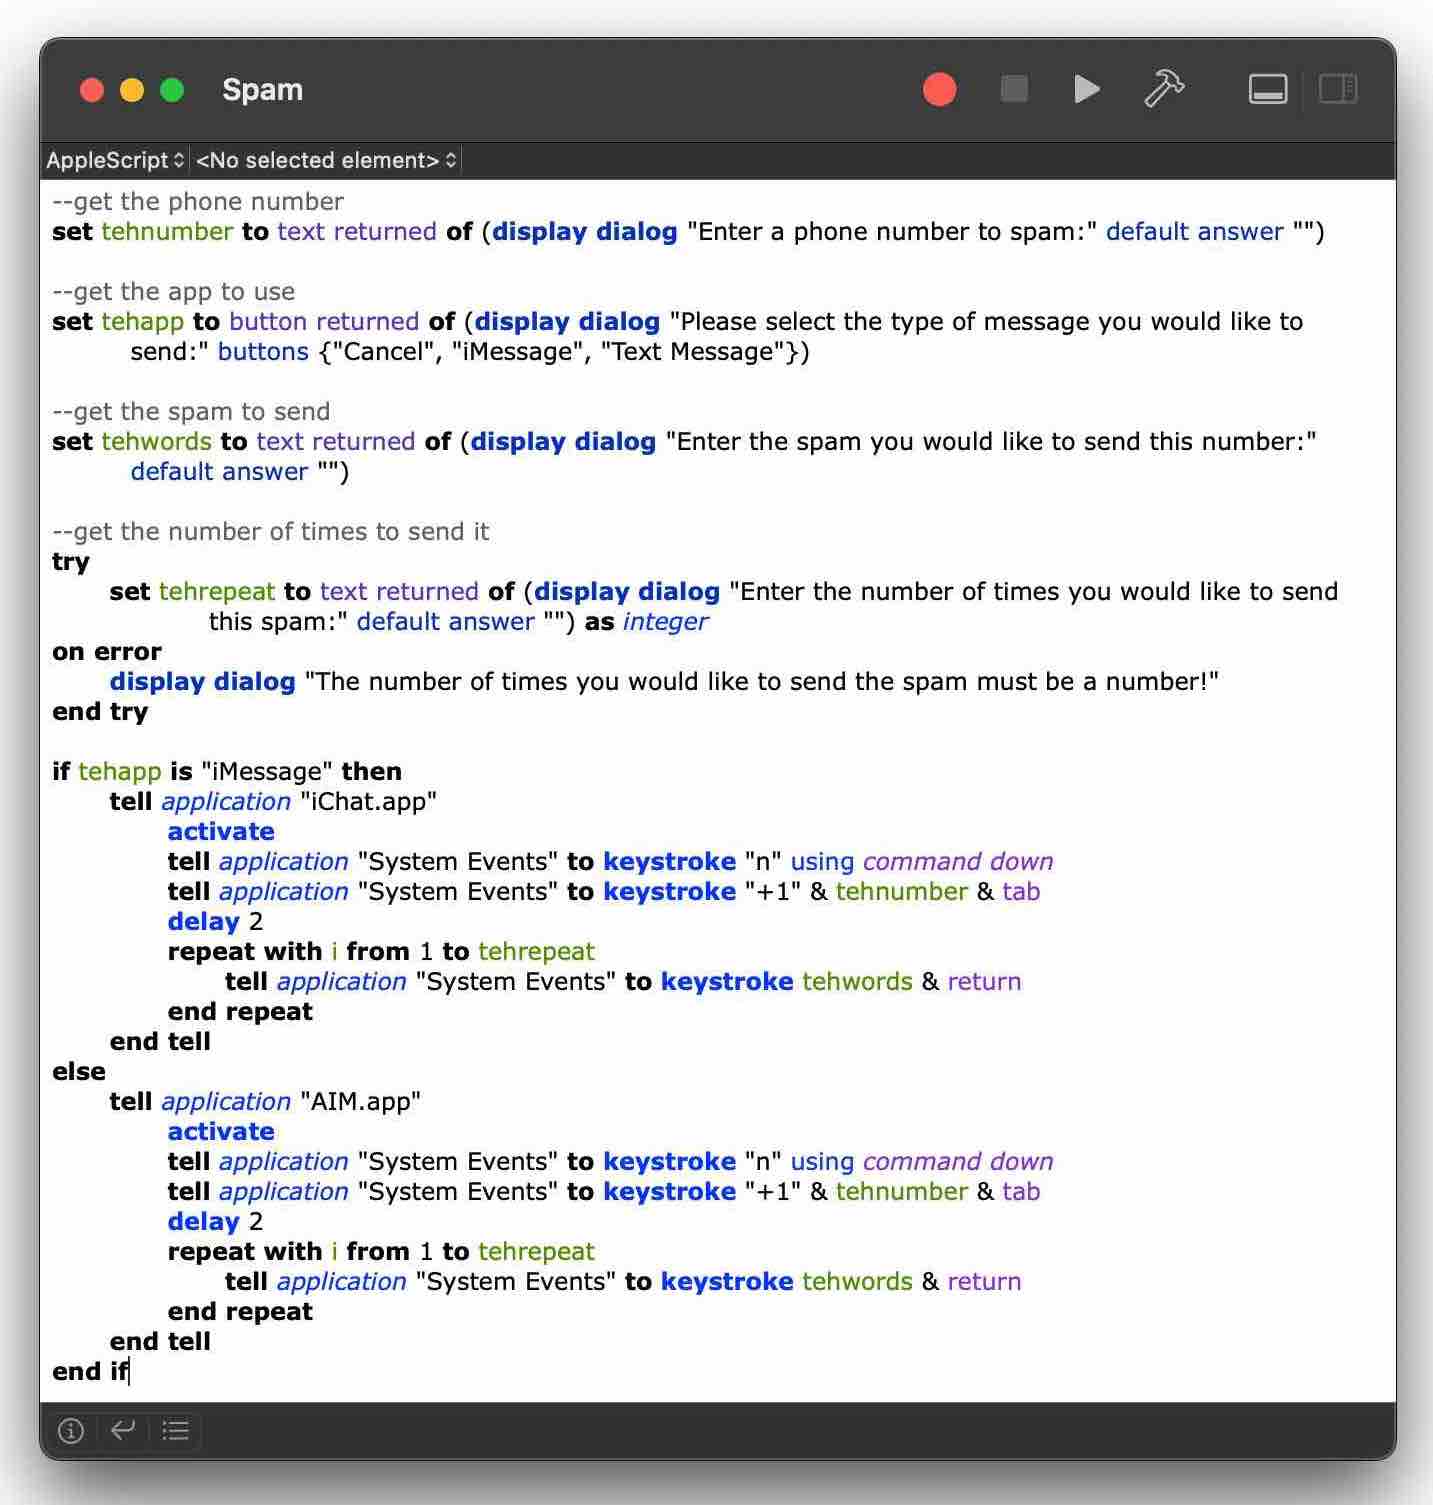Show the log list icon
This screenshot has height=1505, width=1433.
pyautogui.click(x=176, y=1431)
